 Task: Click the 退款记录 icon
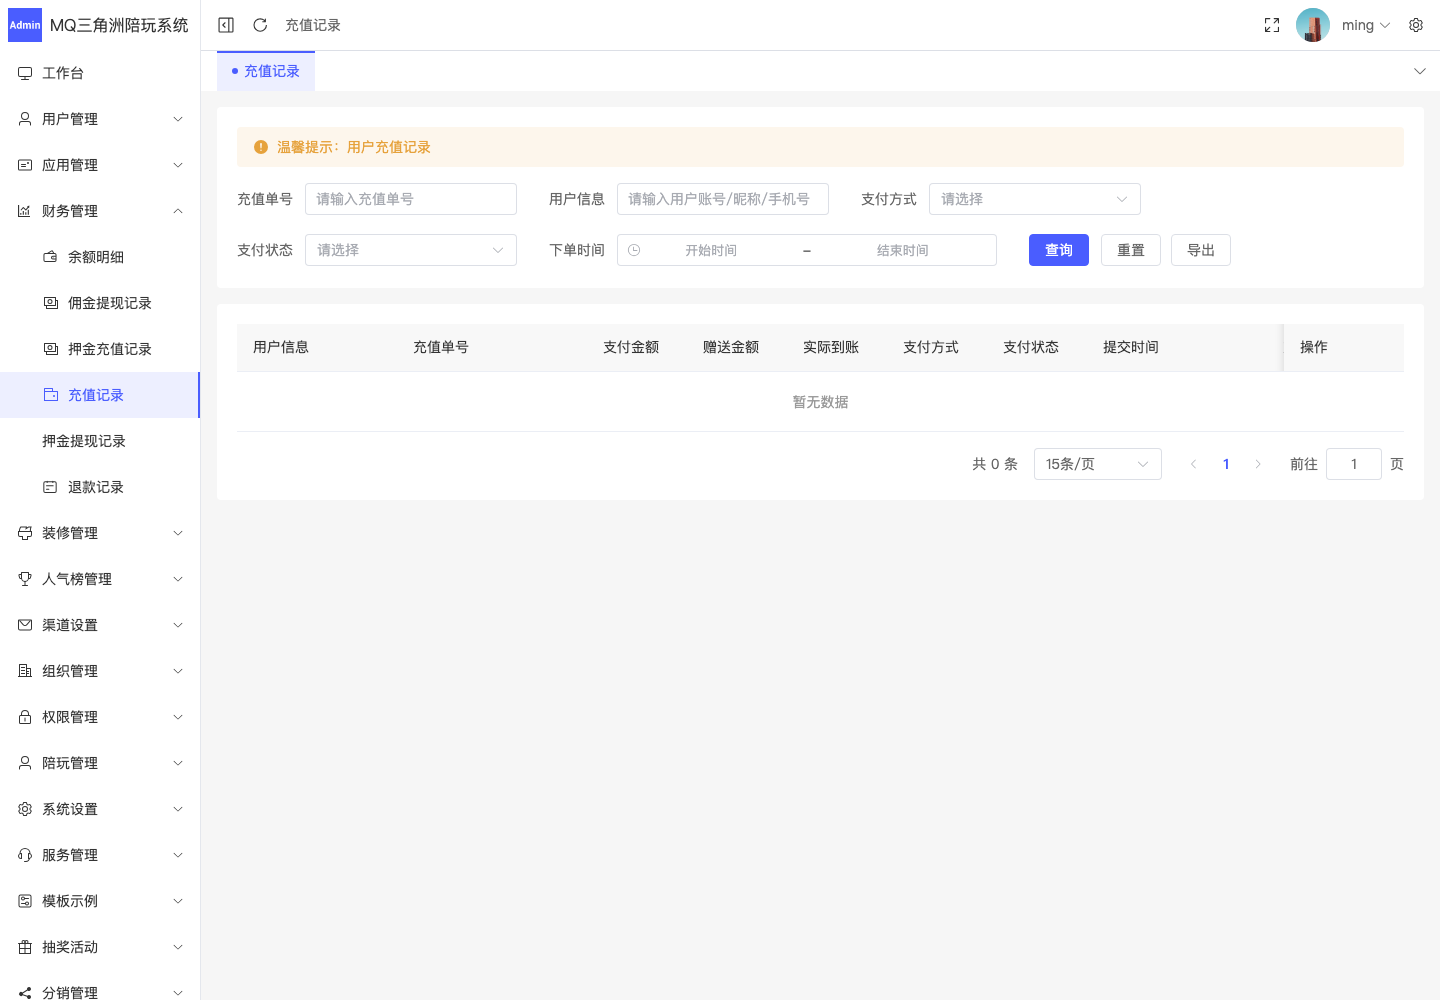51,487
